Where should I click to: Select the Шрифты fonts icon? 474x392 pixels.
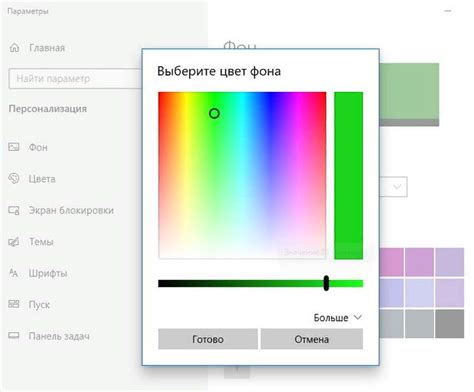pos(13,273)
